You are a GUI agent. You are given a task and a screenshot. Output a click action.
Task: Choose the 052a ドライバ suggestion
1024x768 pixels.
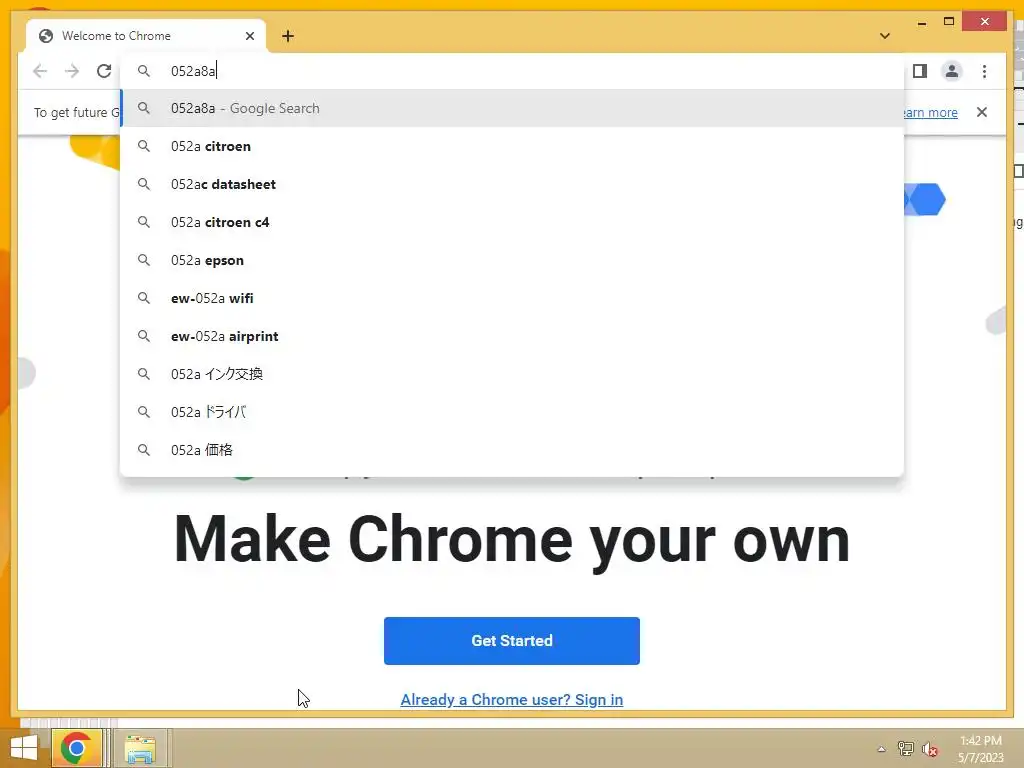512,411
